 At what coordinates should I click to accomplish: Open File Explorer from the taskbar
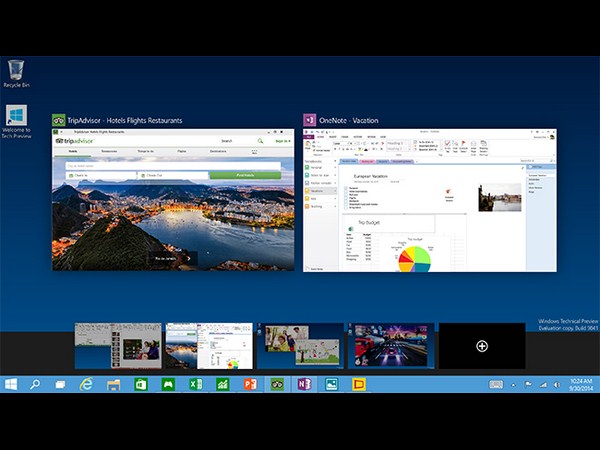[x=114, y=384]
